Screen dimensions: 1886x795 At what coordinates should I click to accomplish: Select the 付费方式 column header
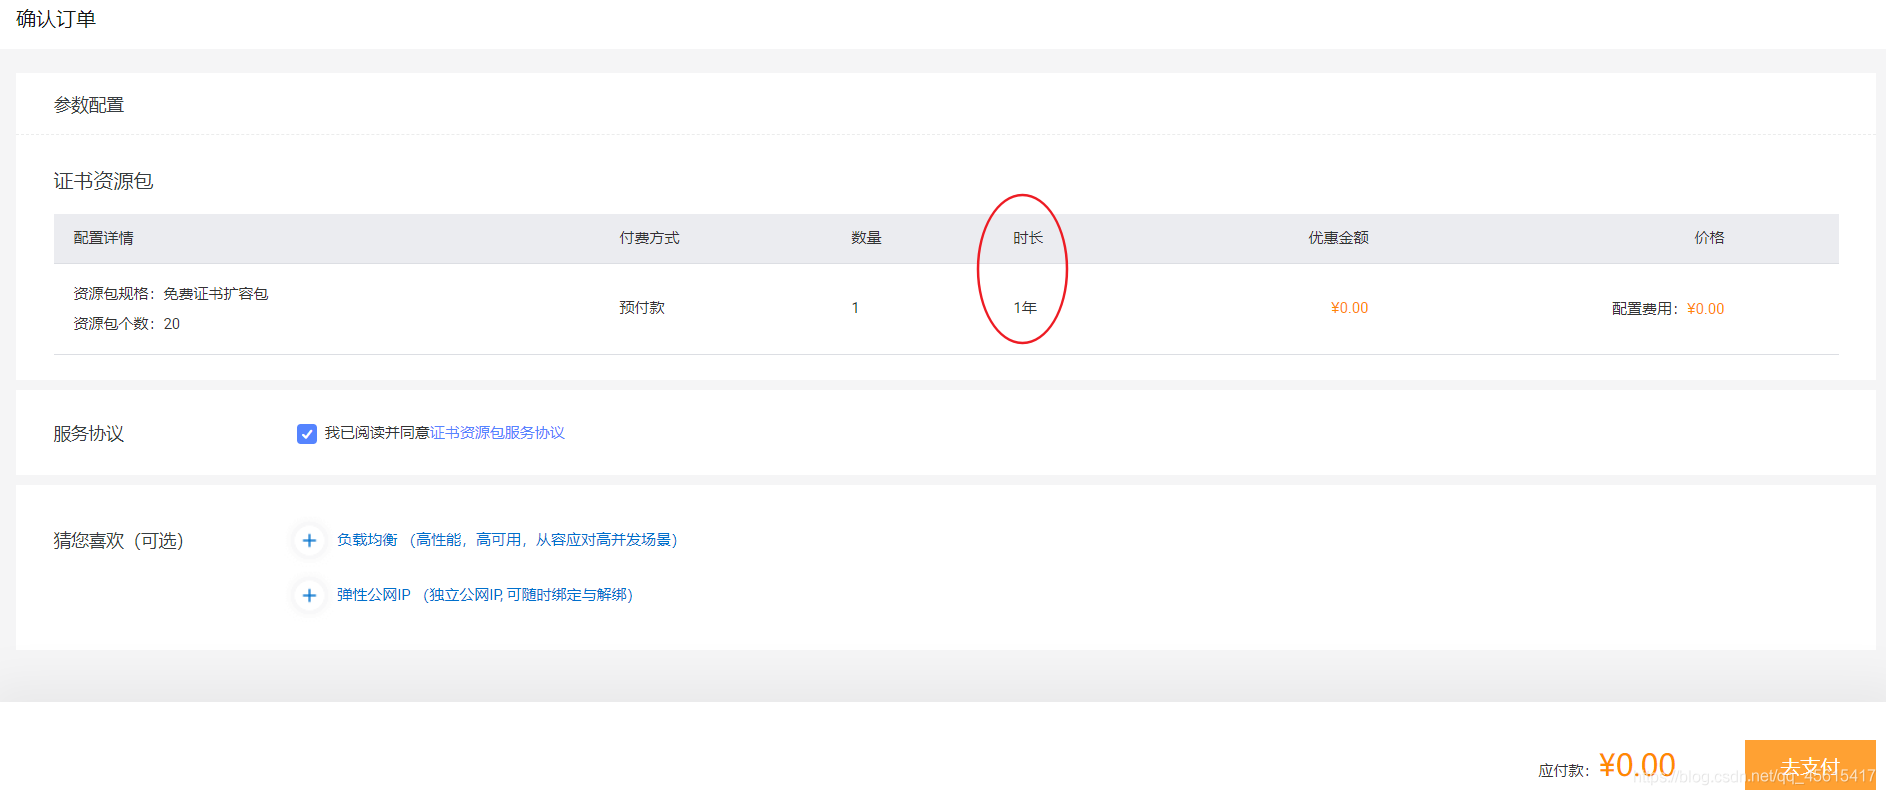(649, 238)
